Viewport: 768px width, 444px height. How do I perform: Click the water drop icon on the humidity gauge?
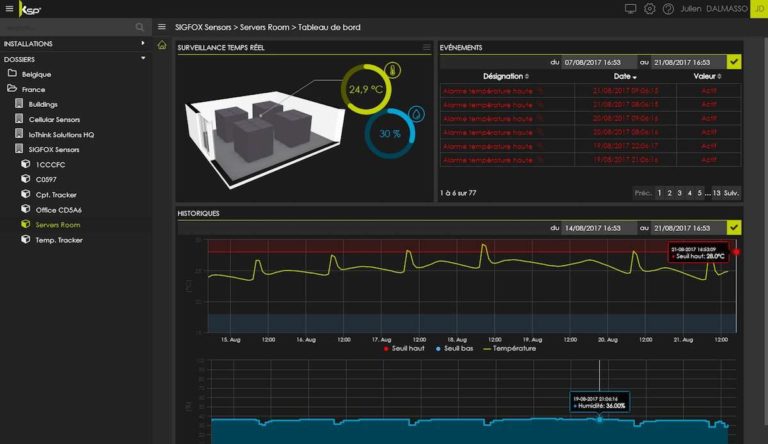click(416, 115)
